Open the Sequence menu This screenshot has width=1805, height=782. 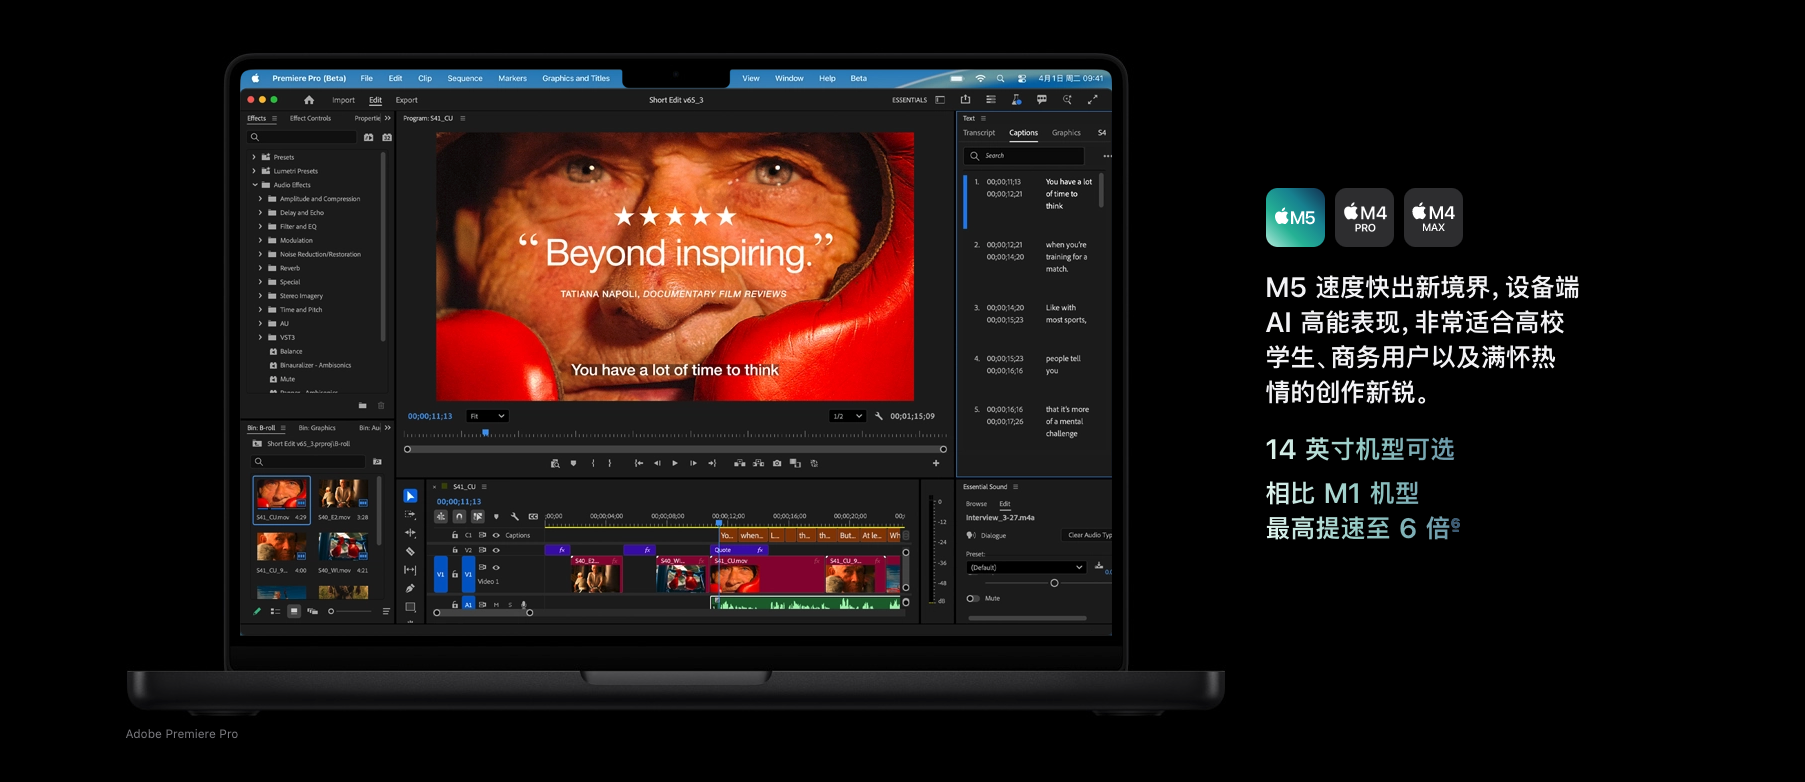(465, 78)
